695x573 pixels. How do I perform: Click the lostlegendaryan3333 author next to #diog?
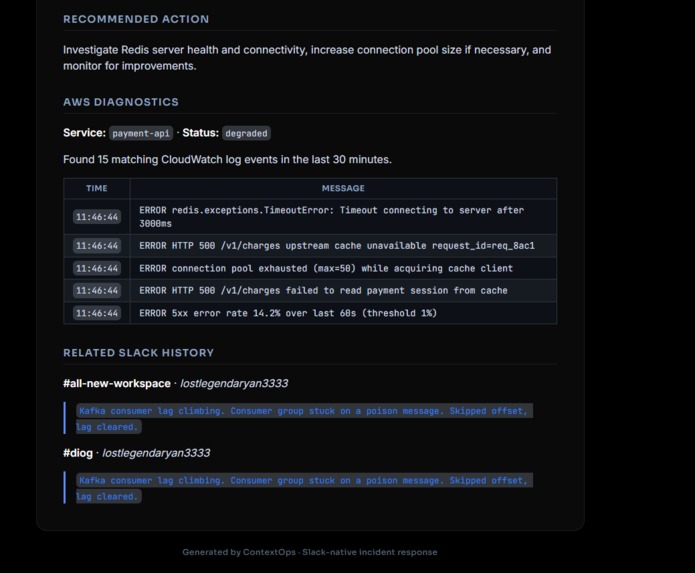pyautogui.click(x=156, y=453)
